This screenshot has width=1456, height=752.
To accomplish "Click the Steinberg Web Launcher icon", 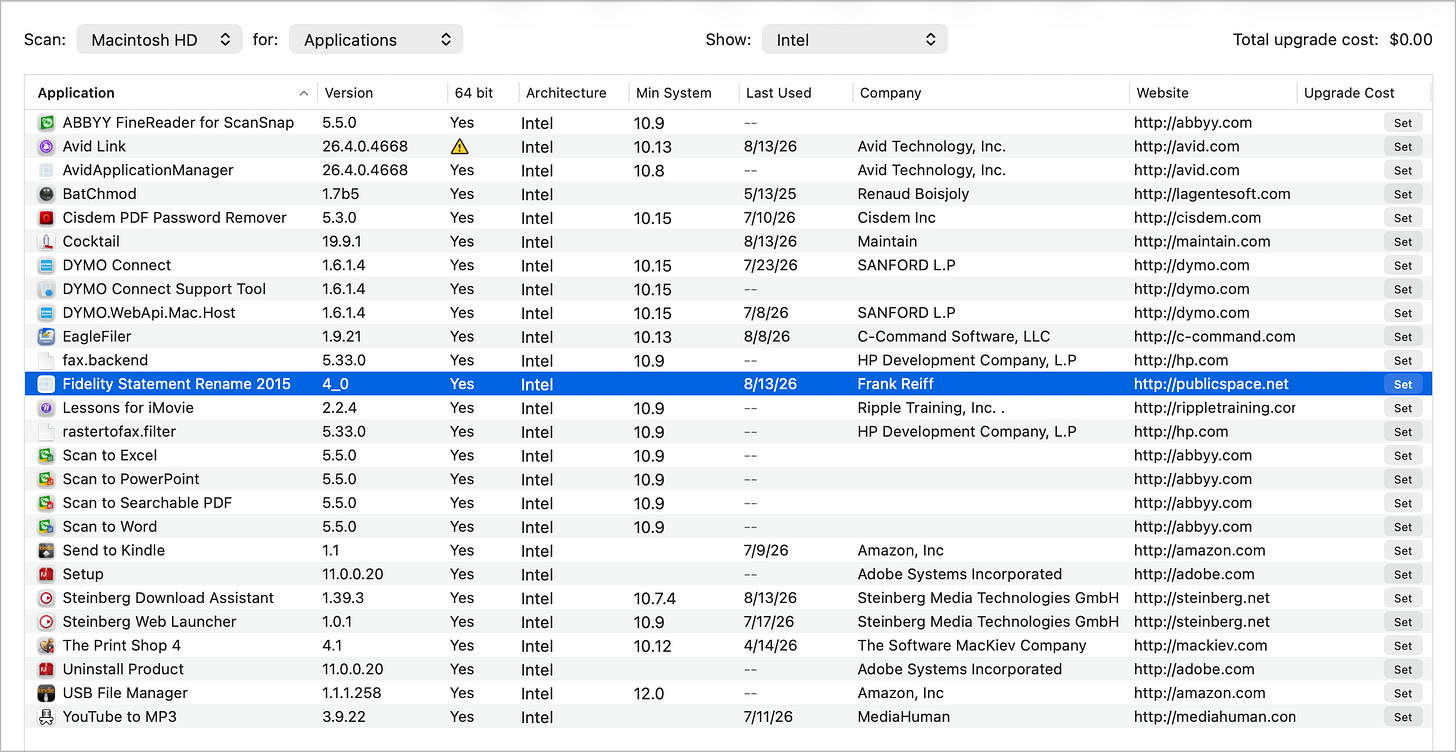I will pos(46,622).
